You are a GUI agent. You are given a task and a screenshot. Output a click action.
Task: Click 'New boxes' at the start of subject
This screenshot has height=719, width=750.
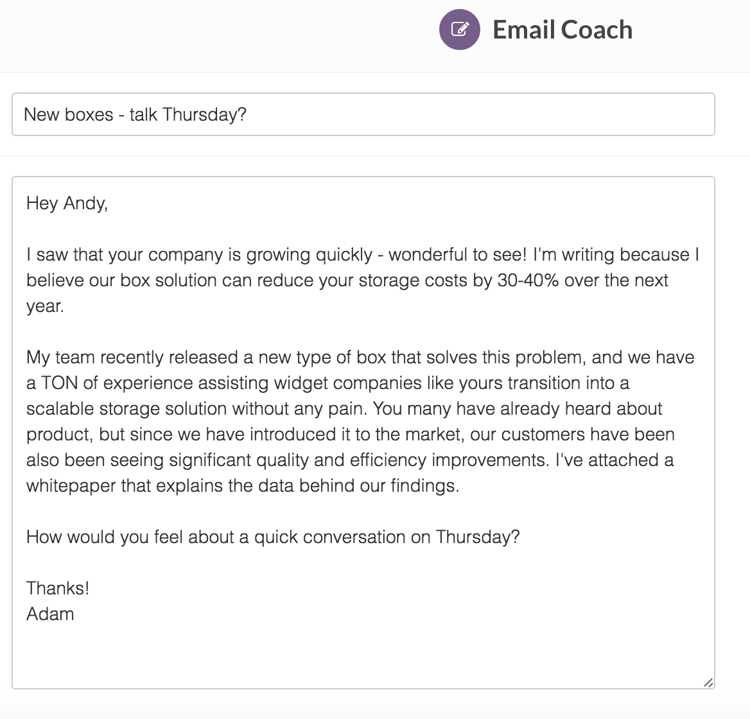68,115
